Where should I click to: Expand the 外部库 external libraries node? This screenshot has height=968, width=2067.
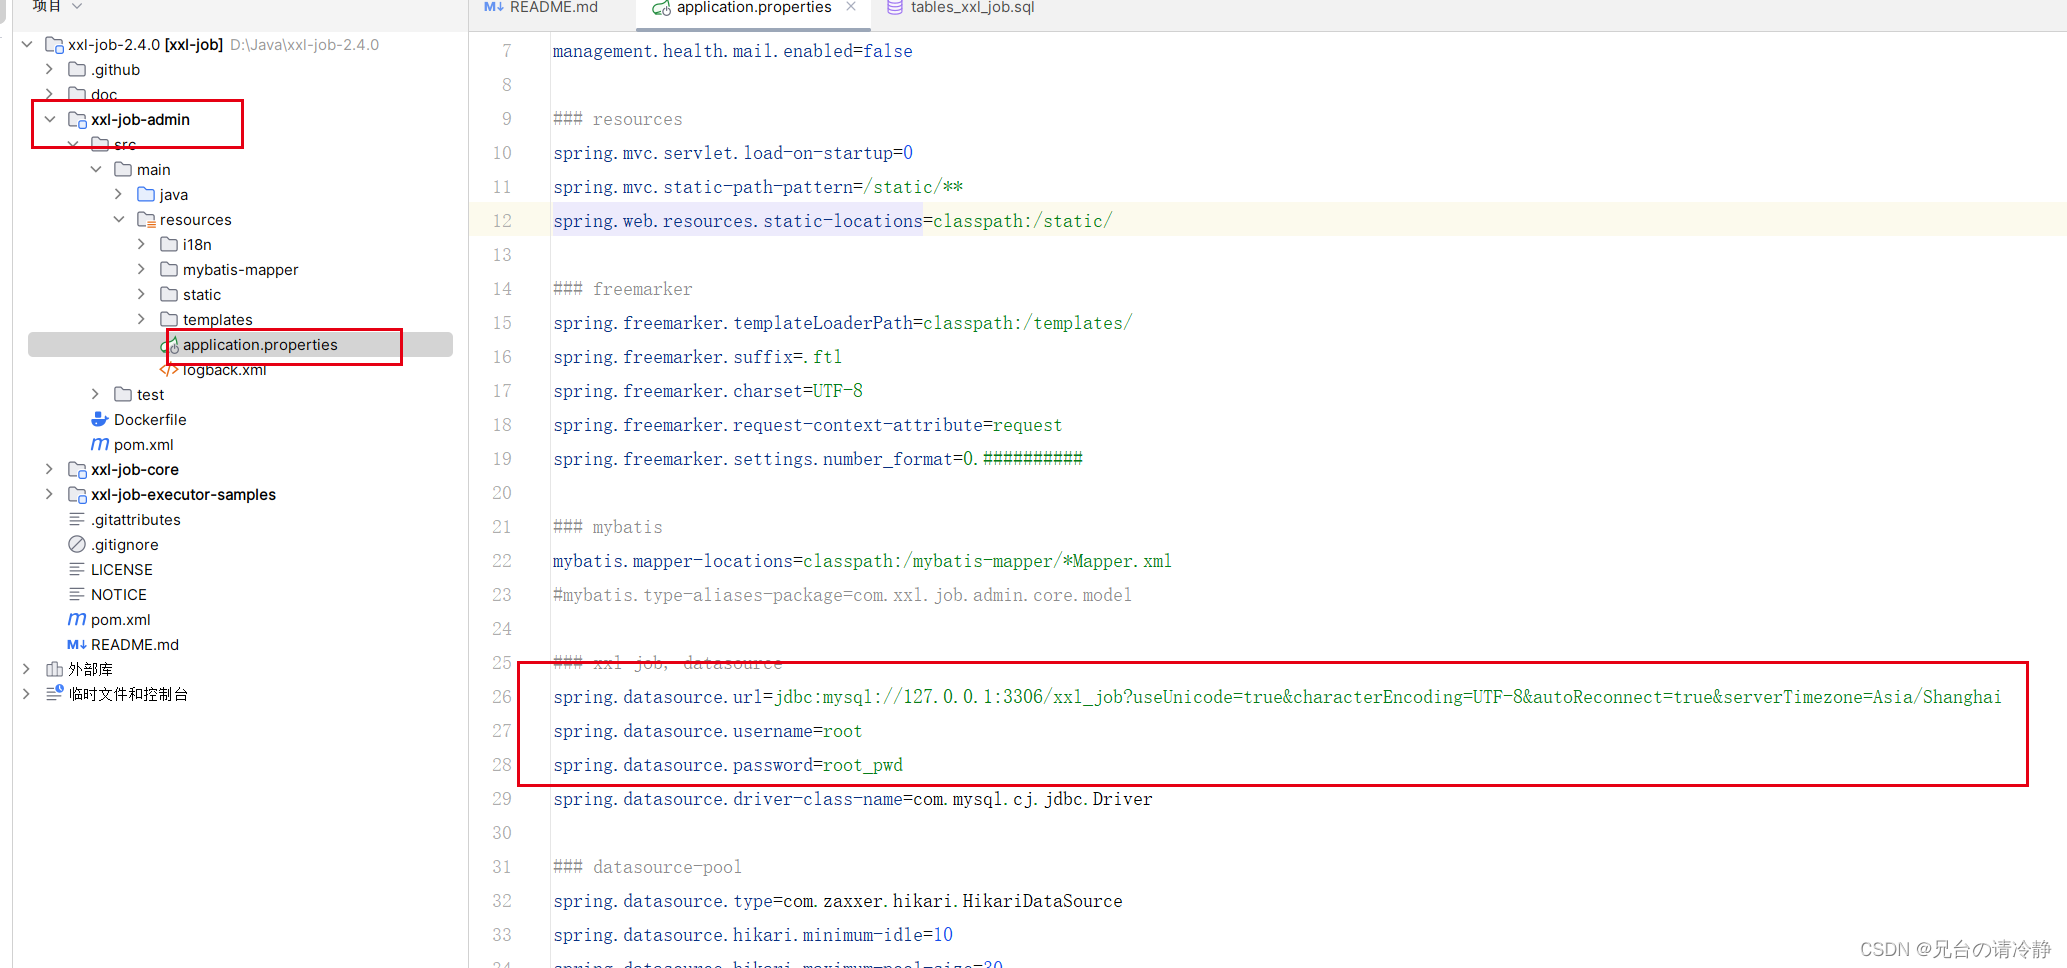click(x=27, y=669)
